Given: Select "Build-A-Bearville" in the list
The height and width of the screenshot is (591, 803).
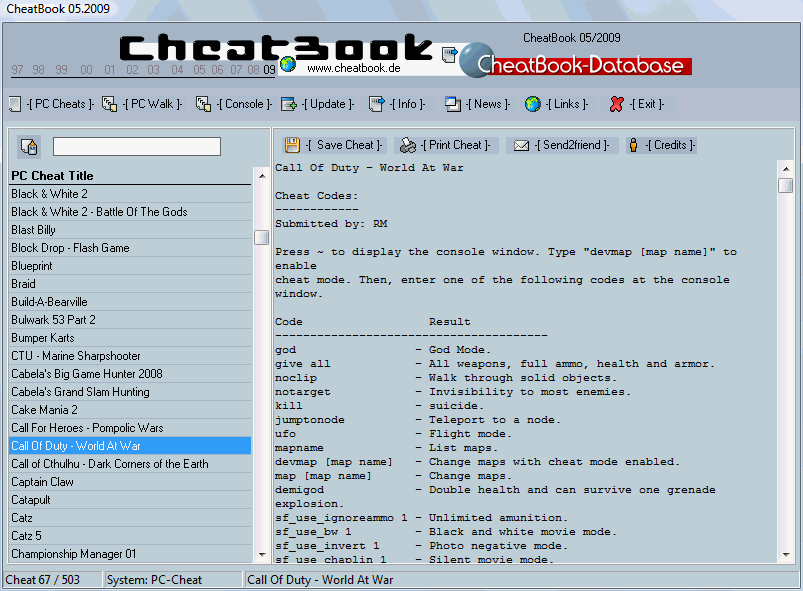Looking at the screenshot, I should point(131,302).
